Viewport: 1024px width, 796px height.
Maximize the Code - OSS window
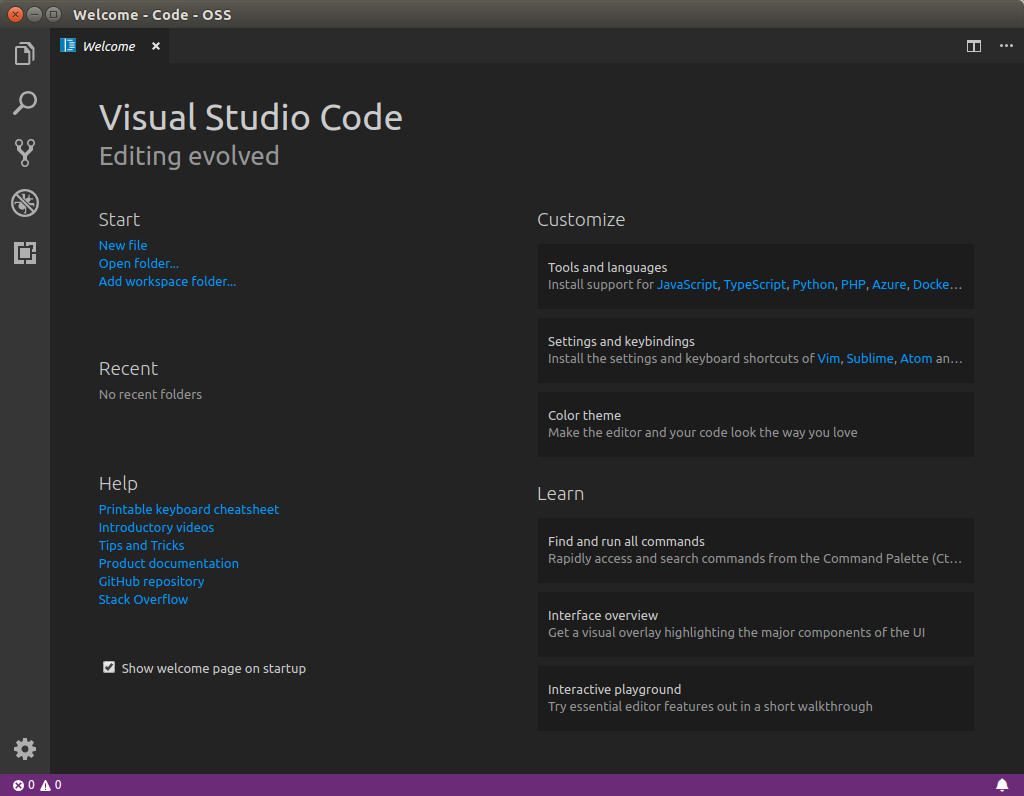pyautogui.click(x=54, y=14)
